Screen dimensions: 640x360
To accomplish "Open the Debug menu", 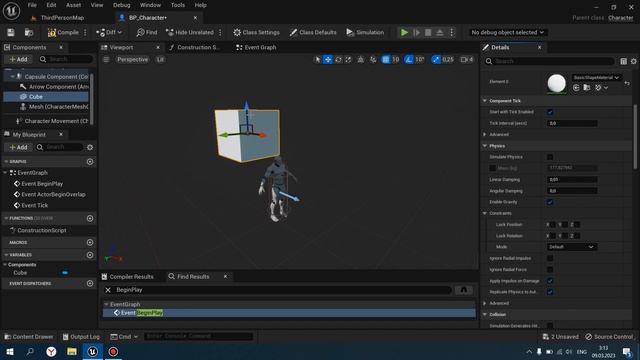I will (x=121, y=5).
